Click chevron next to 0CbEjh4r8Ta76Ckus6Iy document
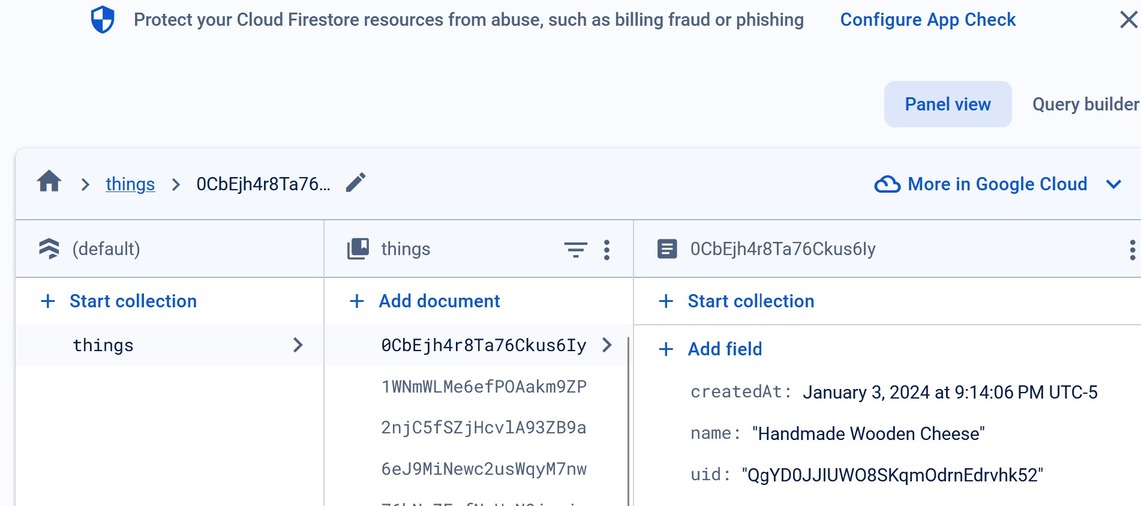 (x=607, y=345)
